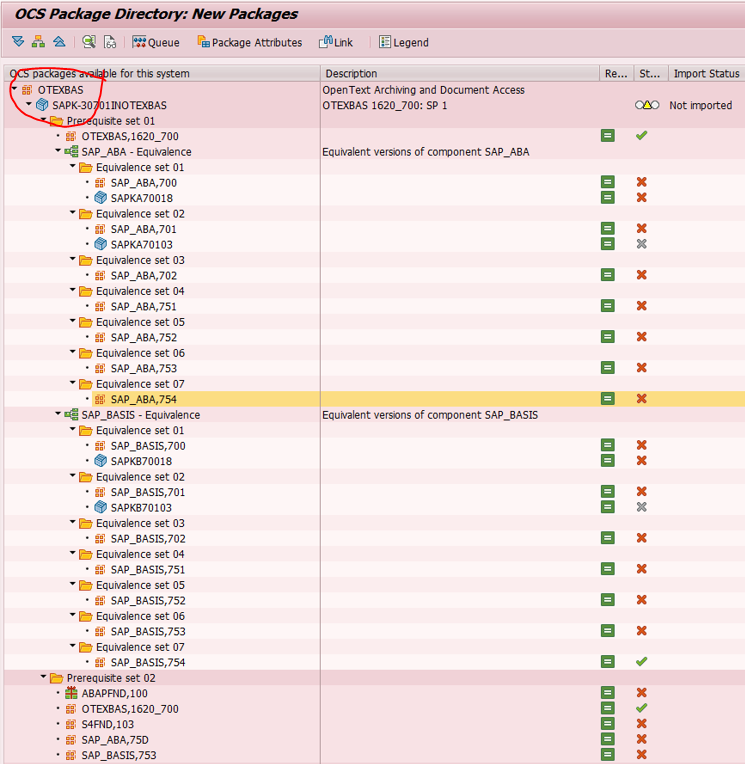Select the Description column header
This screenshot has height=764, width=745.
[459, 74]
